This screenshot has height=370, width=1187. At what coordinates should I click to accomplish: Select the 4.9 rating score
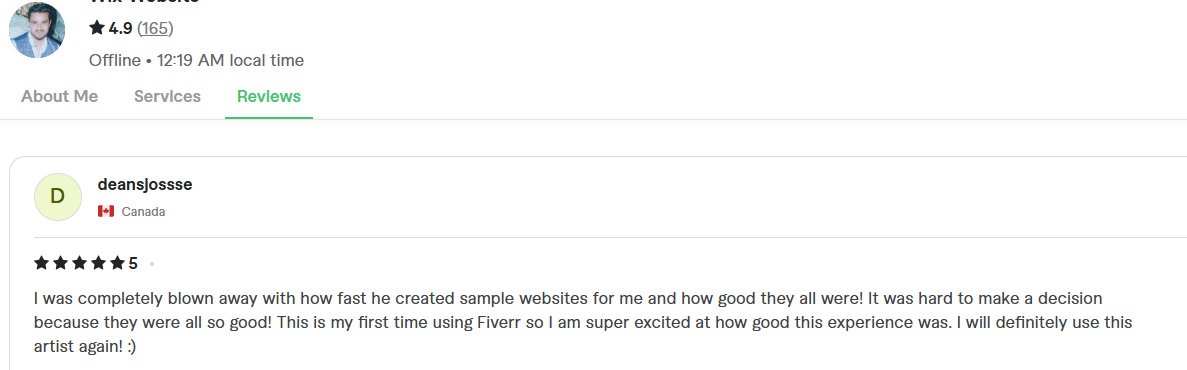tap(120, 29)
